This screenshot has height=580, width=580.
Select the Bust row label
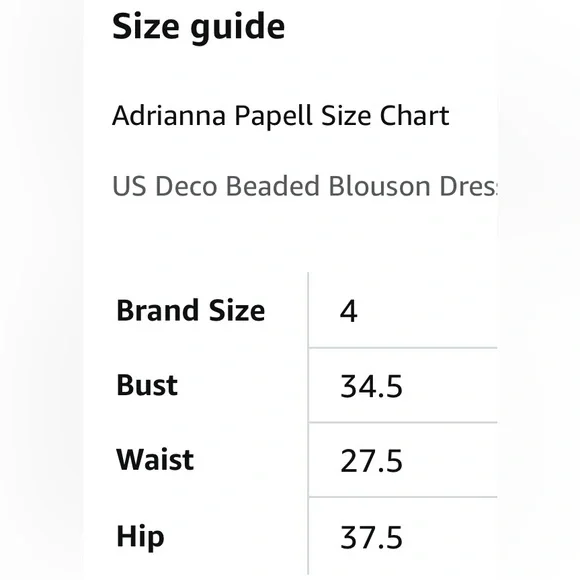(147, 385)
